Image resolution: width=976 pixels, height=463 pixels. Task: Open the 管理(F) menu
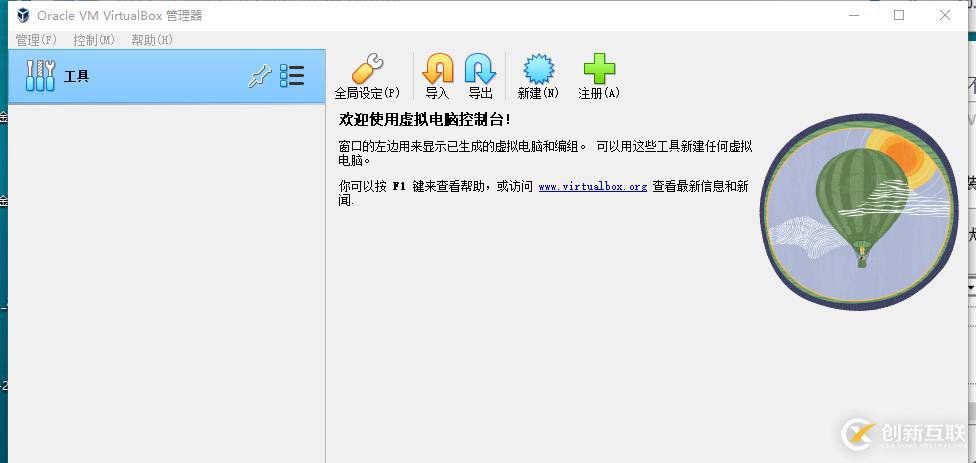pos(36,40)
